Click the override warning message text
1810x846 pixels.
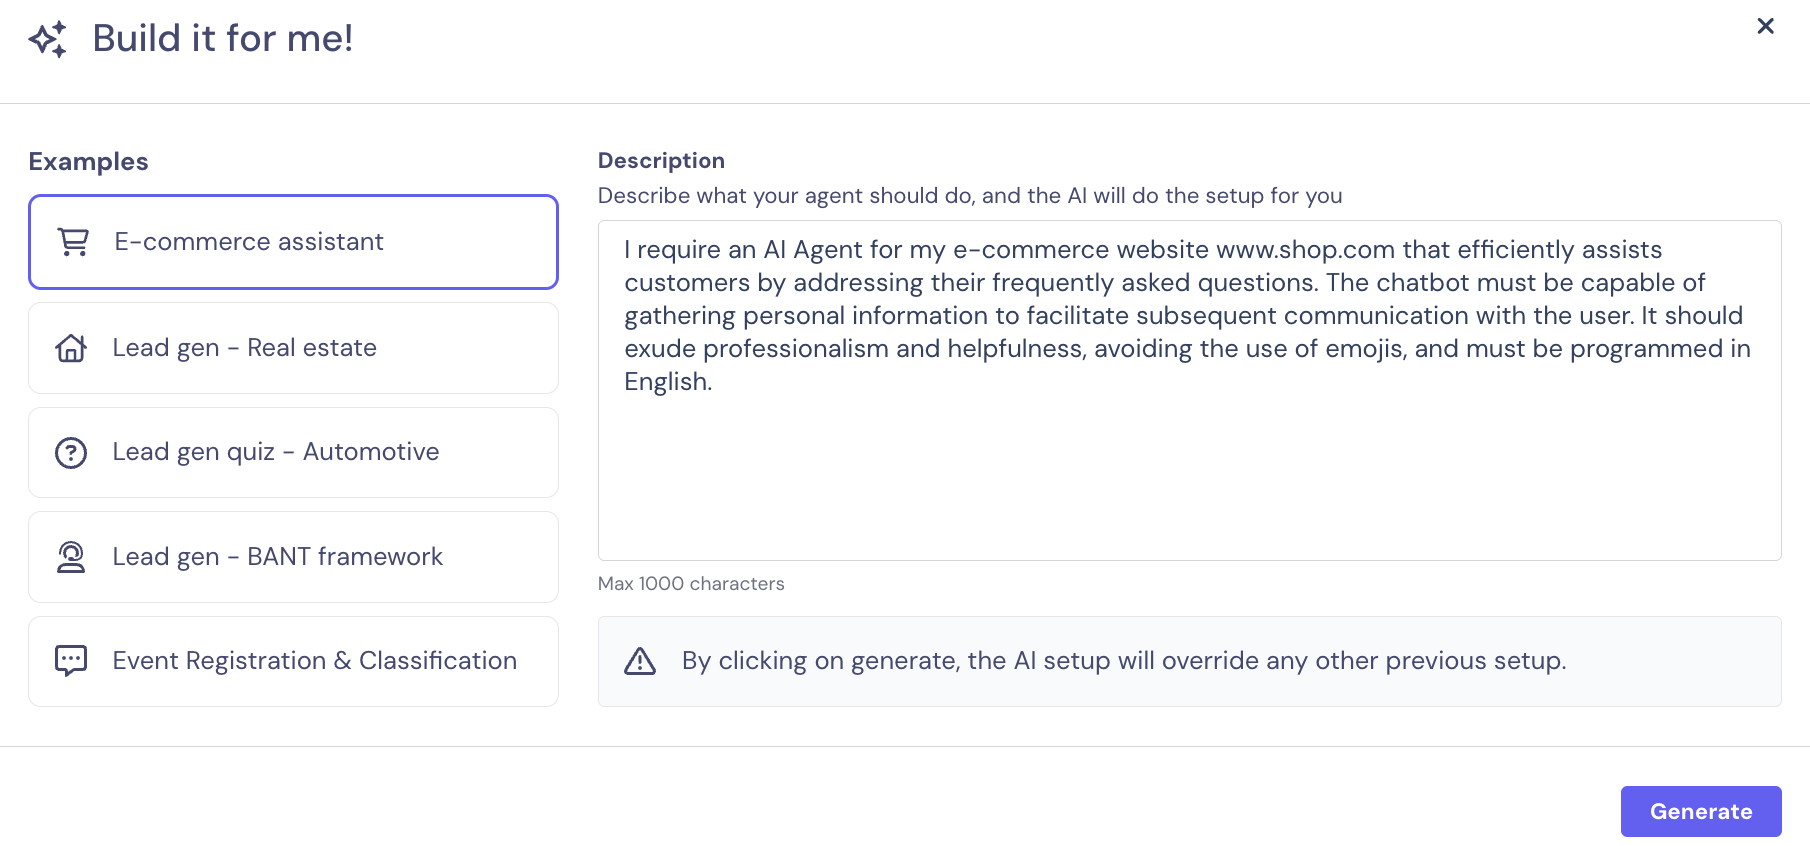(x=1123, y=661)
